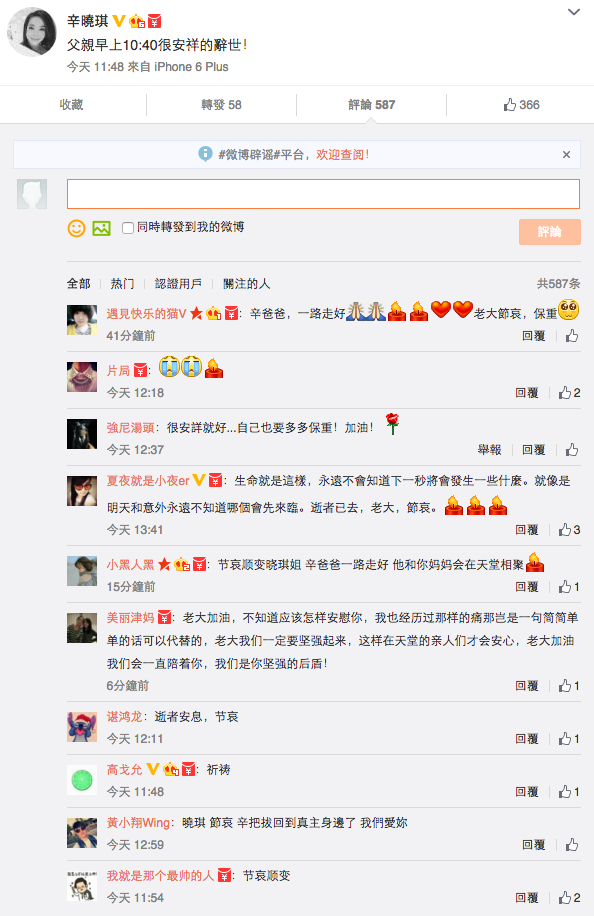Image resolution: width=594 pixels, height=916 pixels.
Task: Click the insert image icon
Action: (102, 228)
